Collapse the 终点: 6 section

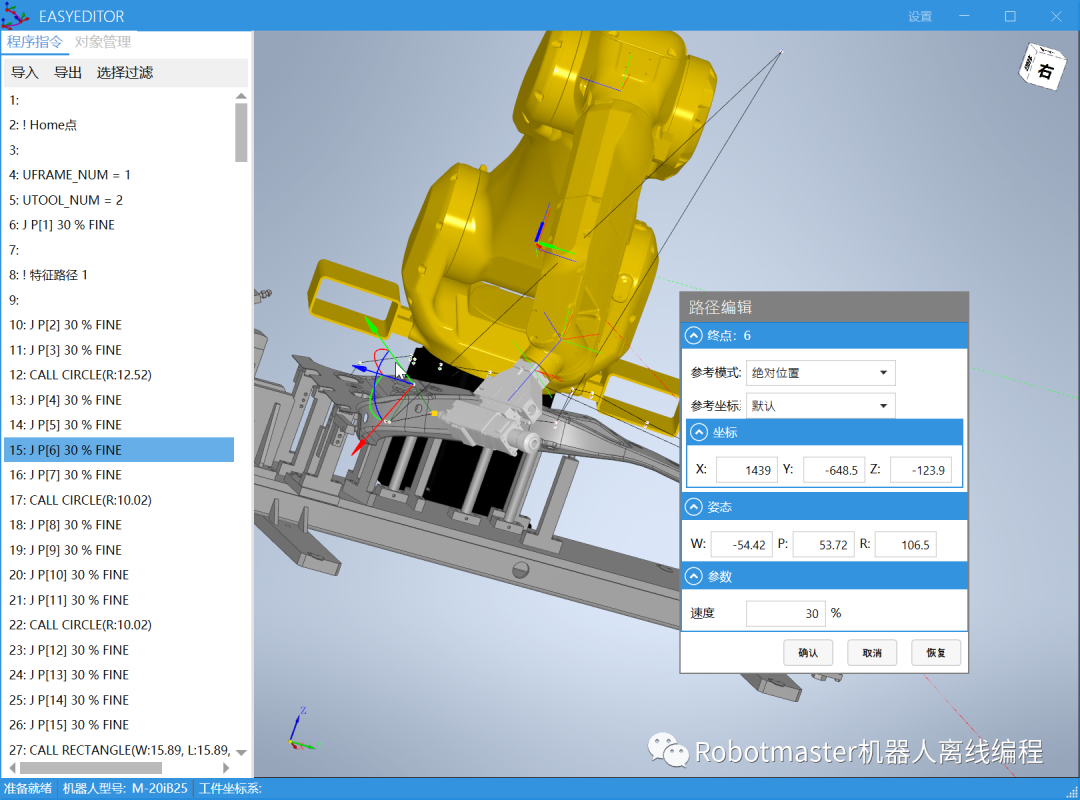click(x=692, y=336)
